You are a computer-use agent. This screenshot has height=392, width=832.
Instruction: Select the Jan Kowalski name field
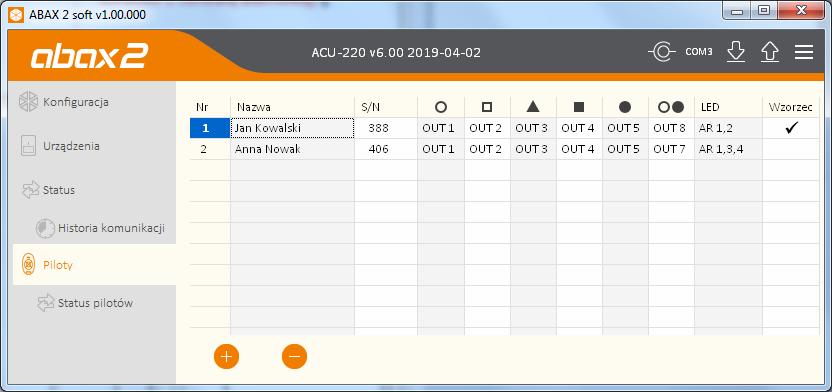point(292,128)
